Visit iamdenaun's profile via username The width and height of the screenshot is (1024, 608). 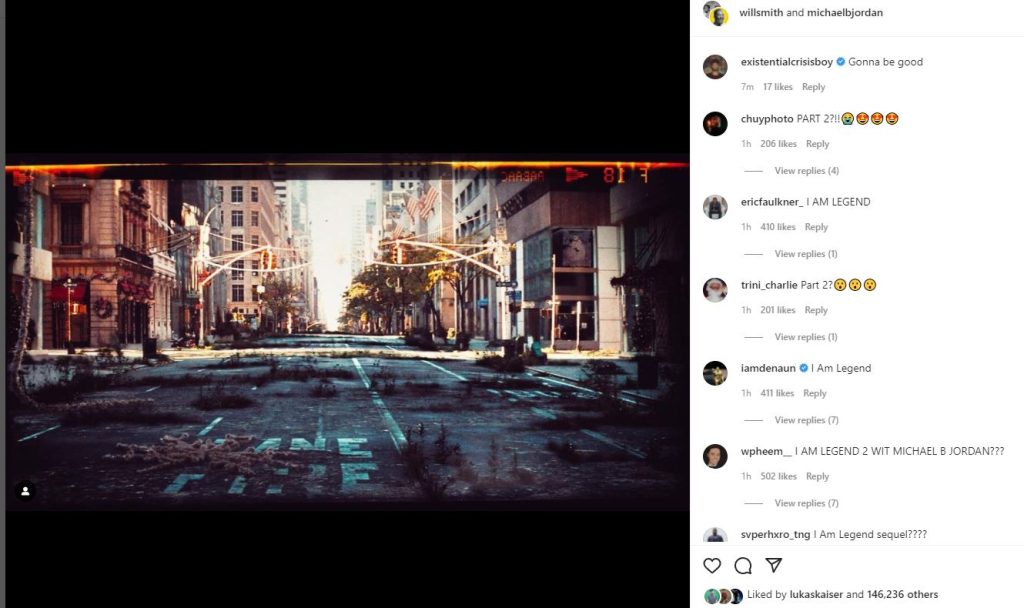(x=768, y=368)
